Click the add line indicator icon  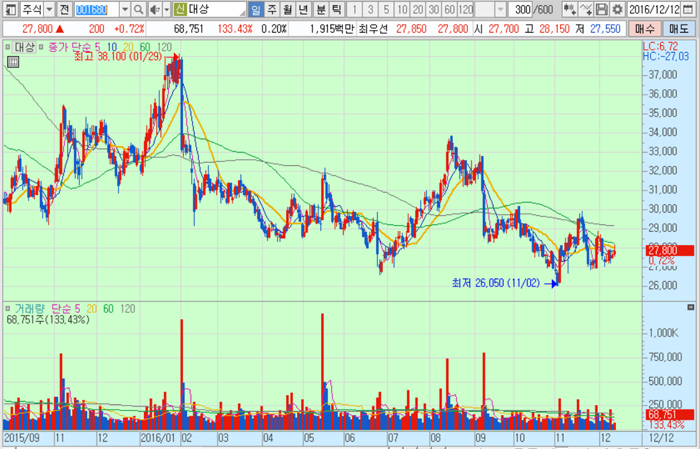click(x=586, y=9)
